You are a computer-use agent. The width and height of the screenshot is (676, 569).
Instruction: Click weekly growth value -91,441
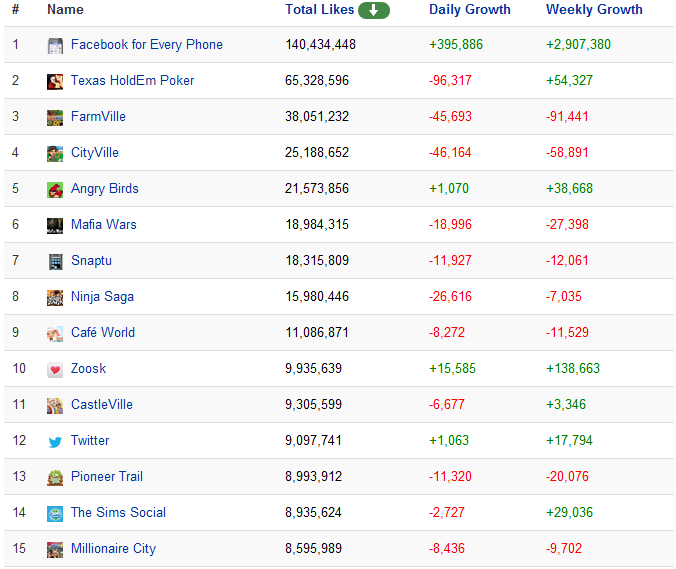click(x=567, y=116)
